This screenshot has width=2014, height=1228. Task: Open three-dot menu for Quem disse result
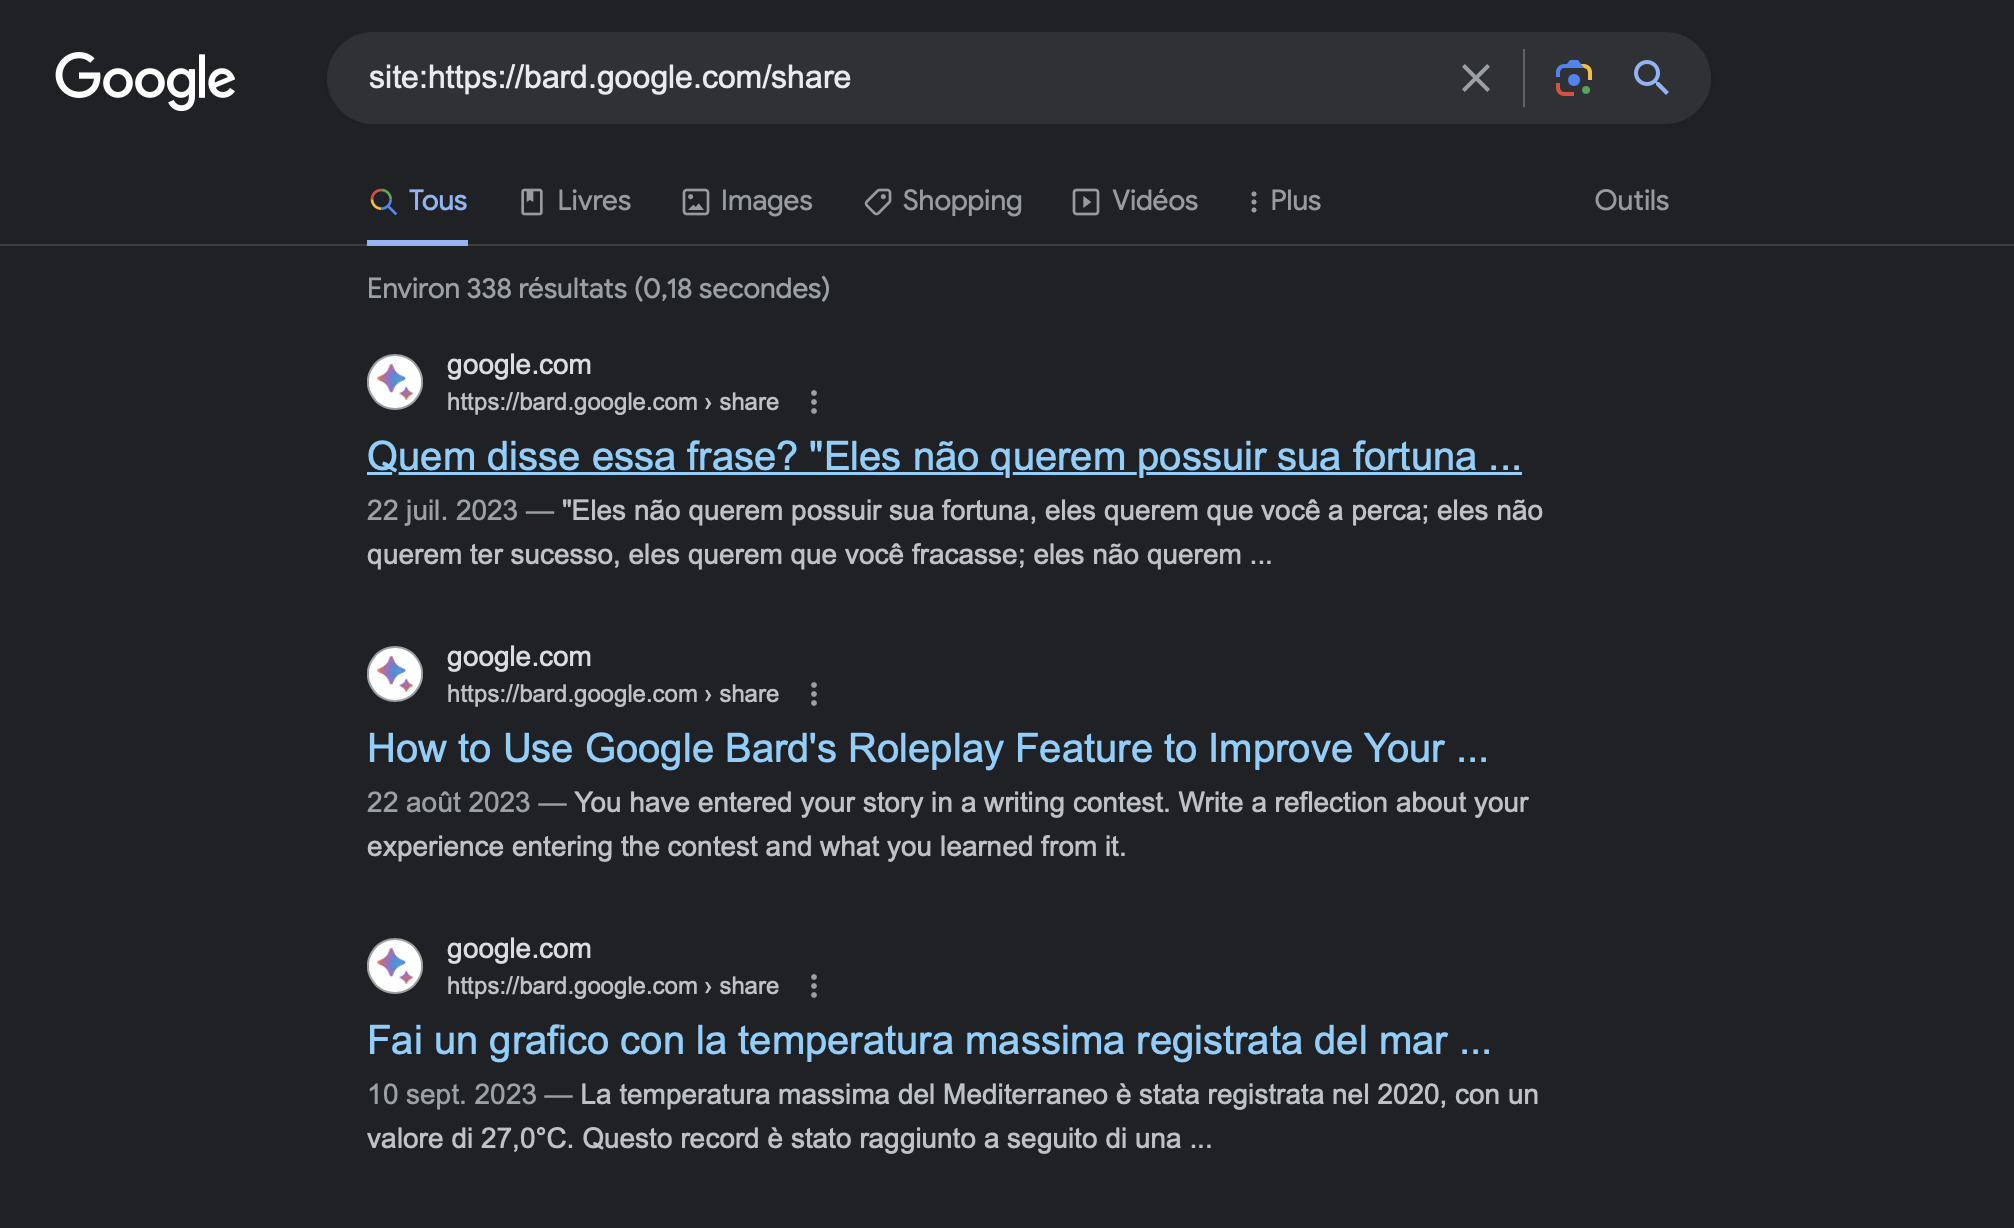coord(814,402)
